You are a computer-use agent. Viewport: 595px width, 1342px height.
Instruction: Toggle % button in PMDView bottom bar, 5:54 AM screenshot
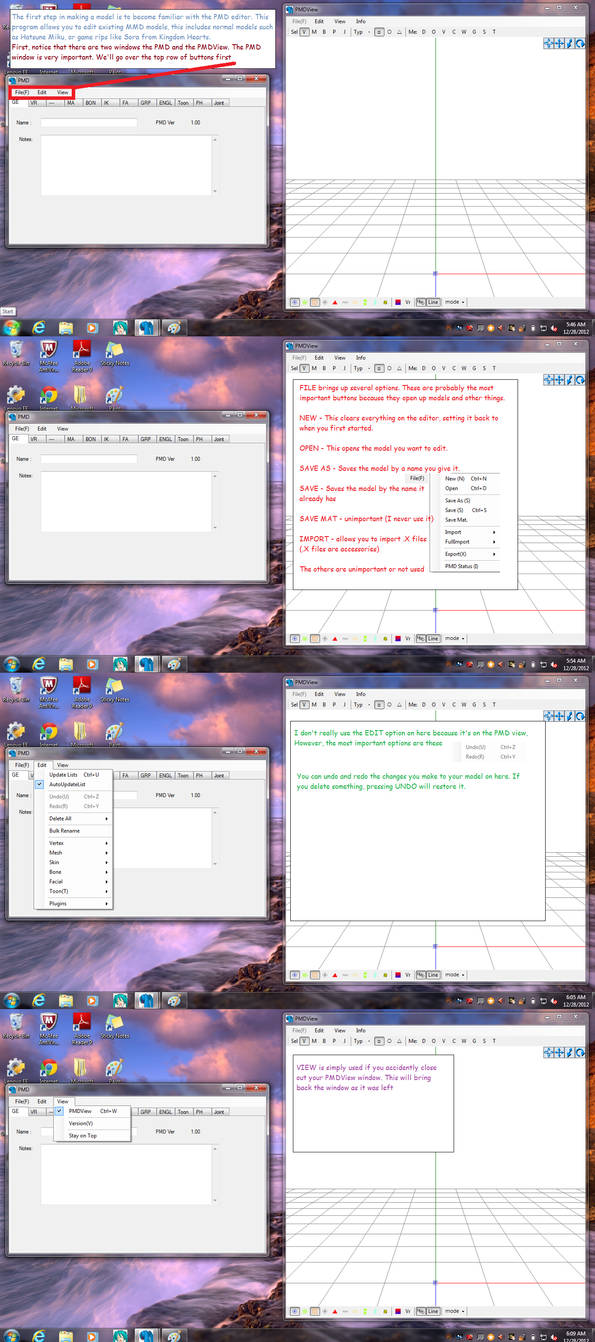[x=420, y=637]
